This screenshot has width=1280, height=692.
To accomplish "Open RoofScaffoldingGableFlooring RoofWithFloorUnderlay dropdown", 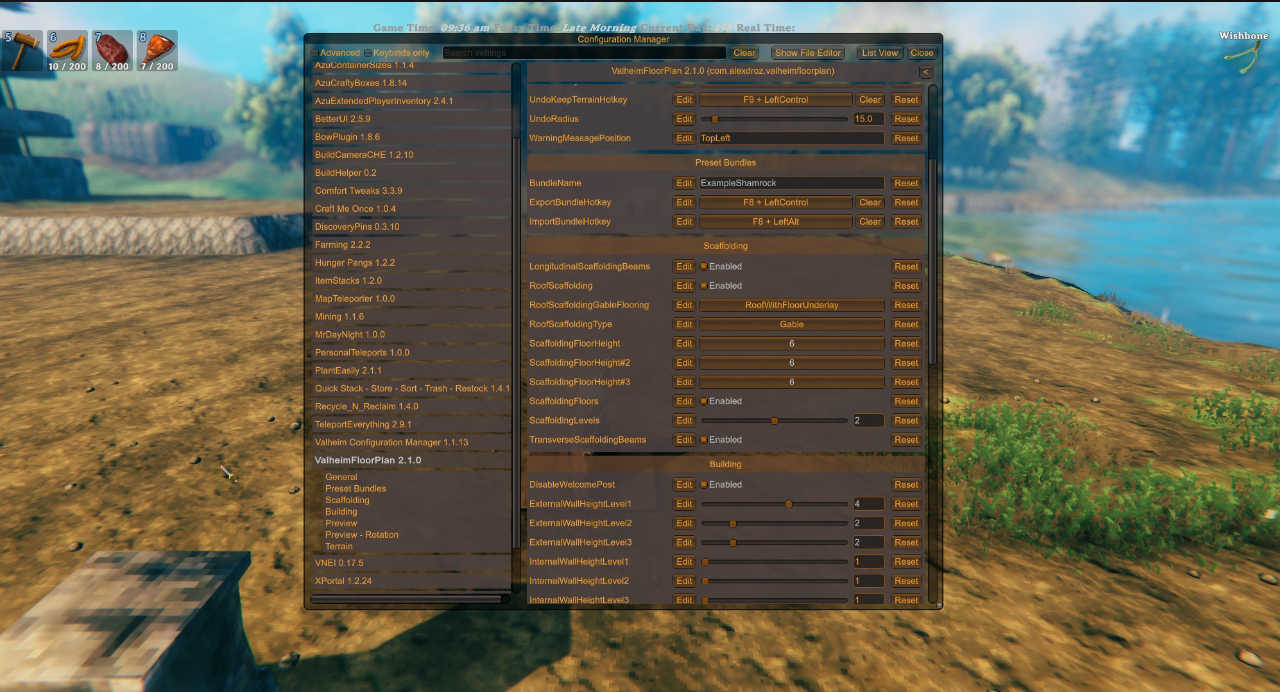I will pos(791,305).
